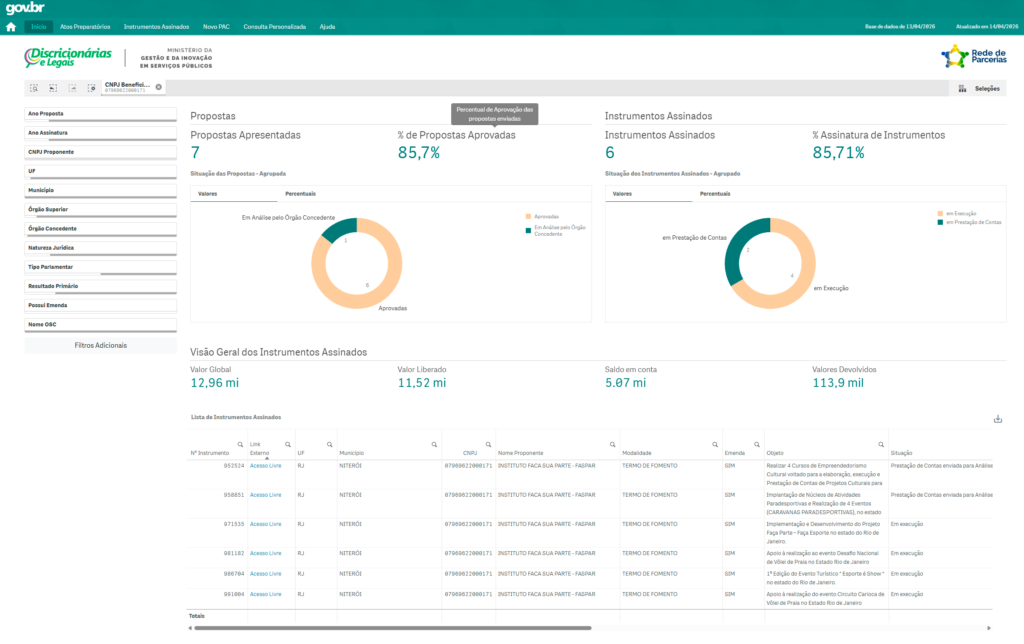Open the Possui Emenda filter

pos(100,305)
